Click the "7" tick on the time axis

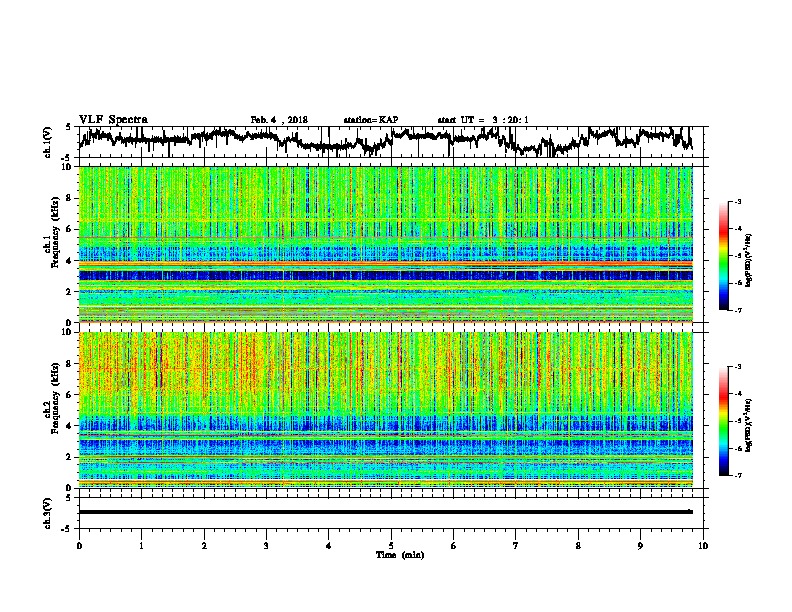[516, 545]
